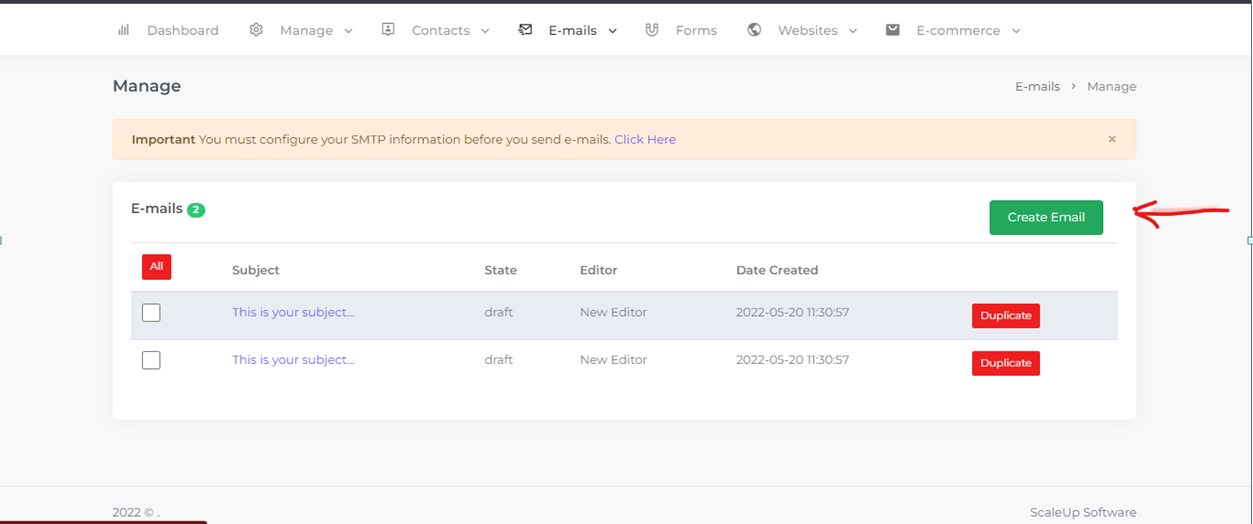Follow the Click Here SMTP link
The height and width of the screenshot is (524, 1253).
pos(645,139)
